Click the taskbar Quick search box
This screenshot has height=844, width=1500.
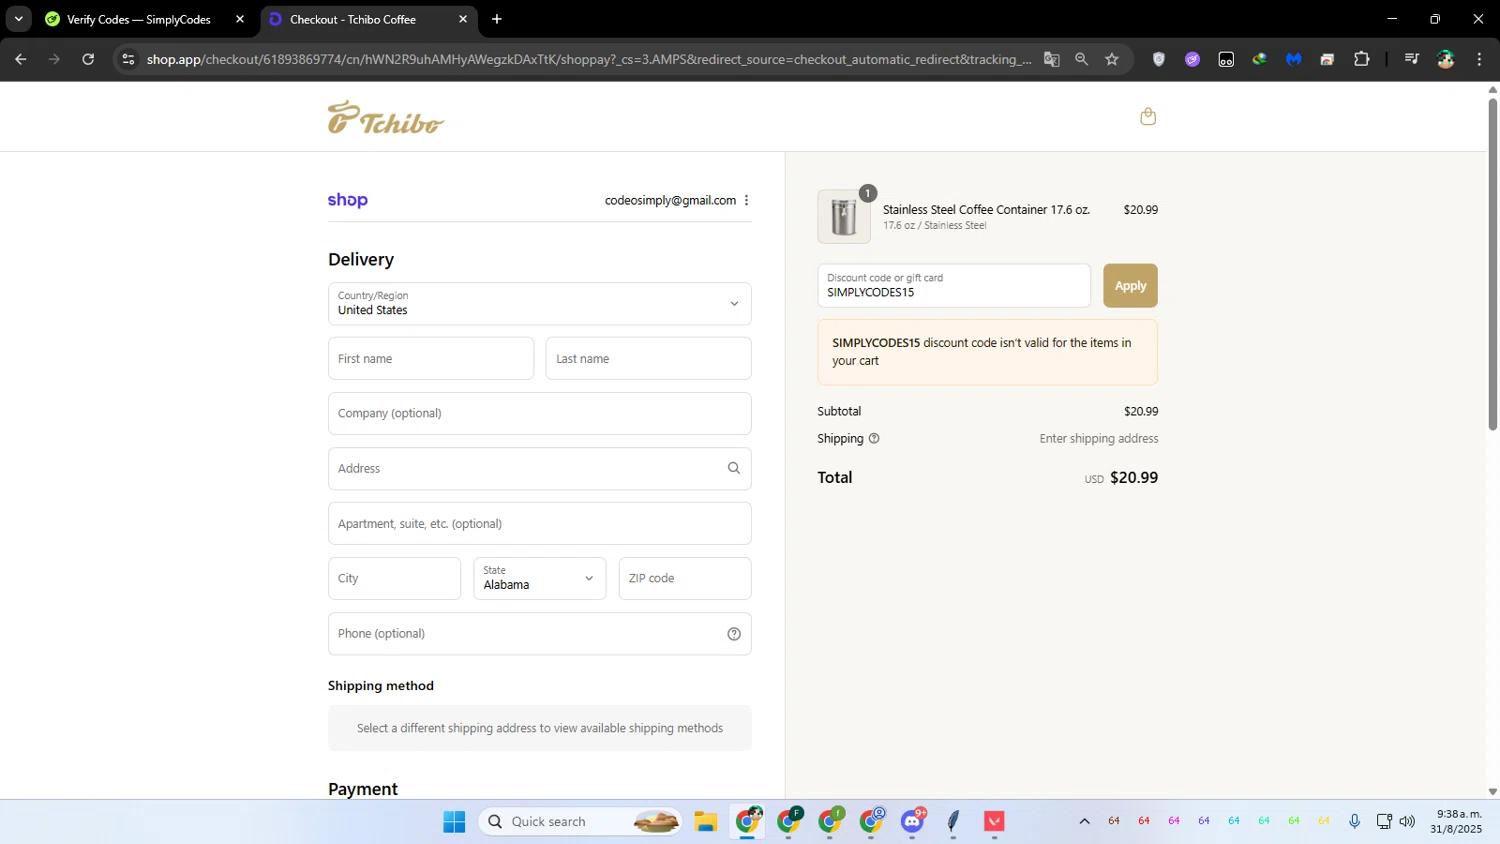point(581,822)
